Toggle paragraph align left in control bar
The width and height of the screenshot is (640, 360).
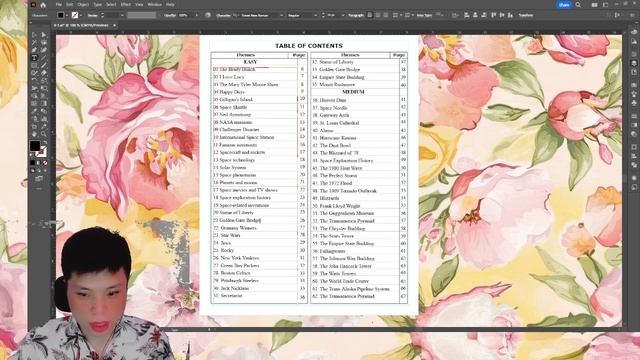[370, 16]
